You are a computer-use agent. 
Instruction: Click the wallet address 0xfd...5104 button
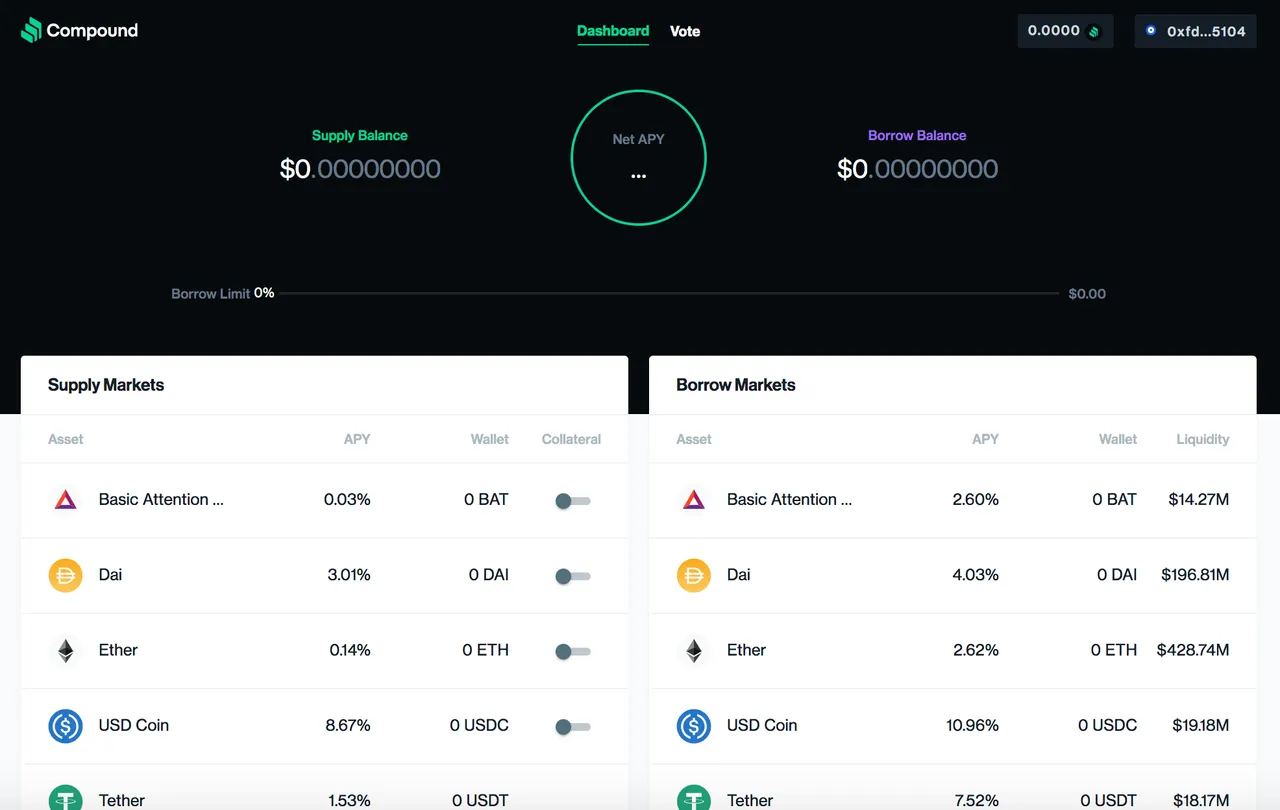1195,31
